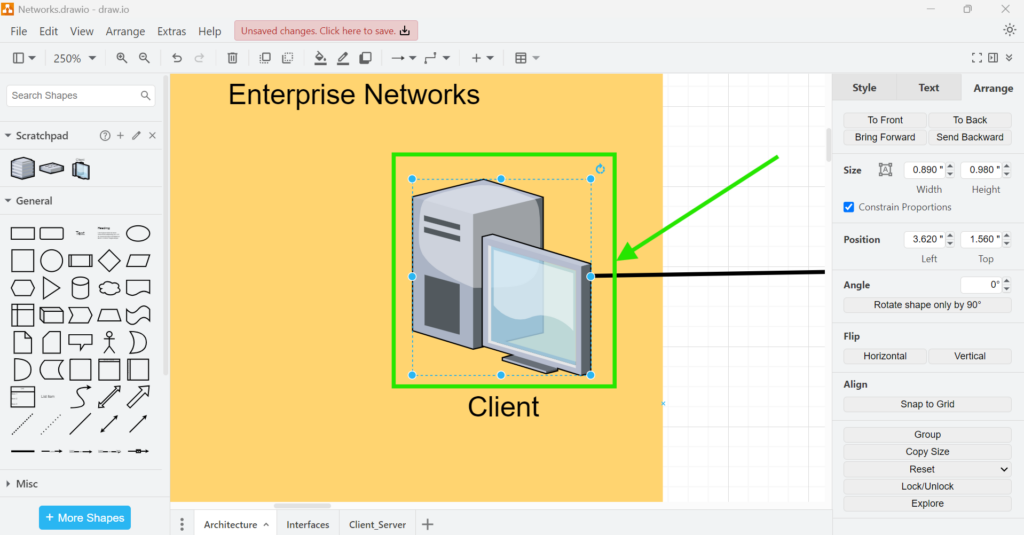Open the Edit menu
This screenshot has width=1024, height=535.
[x=48, y=31]
